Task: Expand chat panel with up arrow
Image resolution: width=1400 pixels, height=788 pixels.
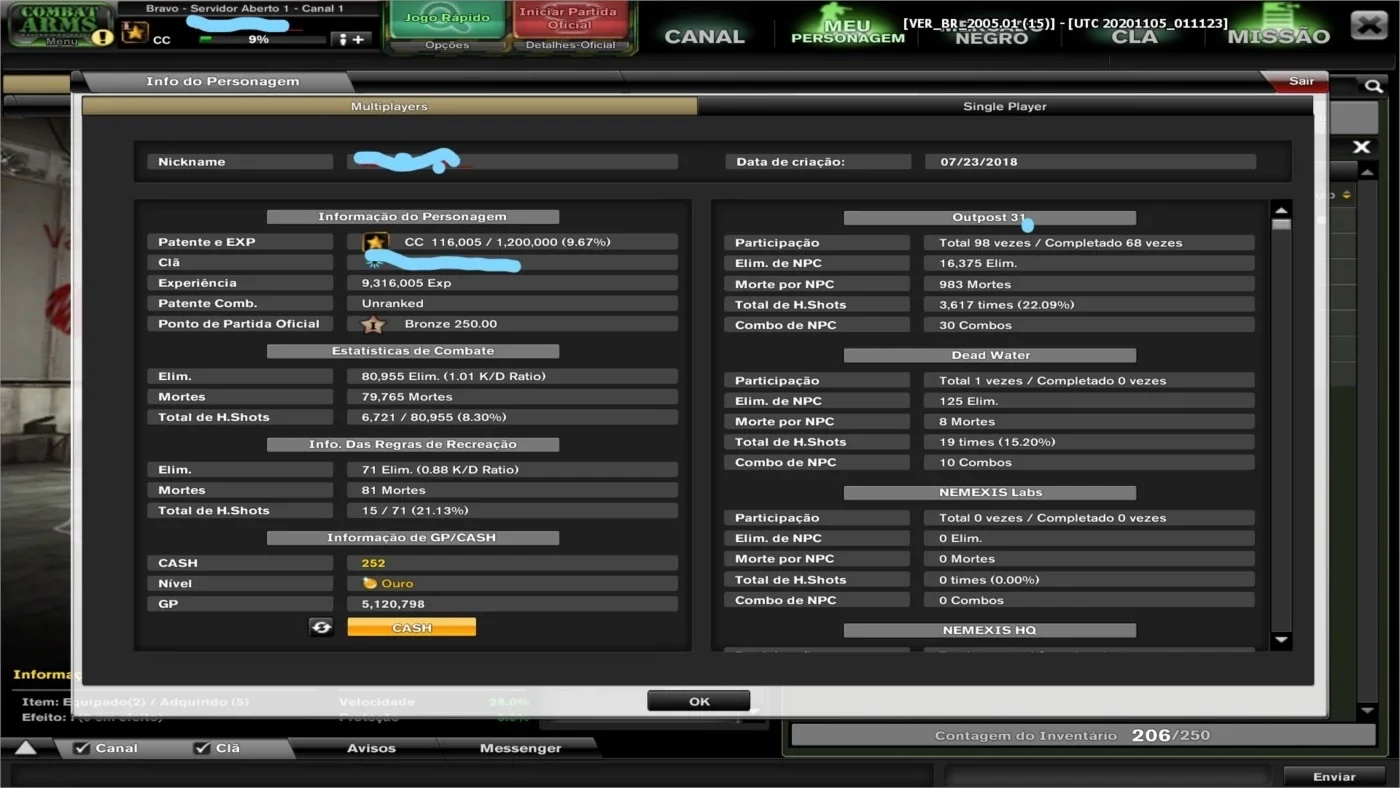Action: coord(26,748)
